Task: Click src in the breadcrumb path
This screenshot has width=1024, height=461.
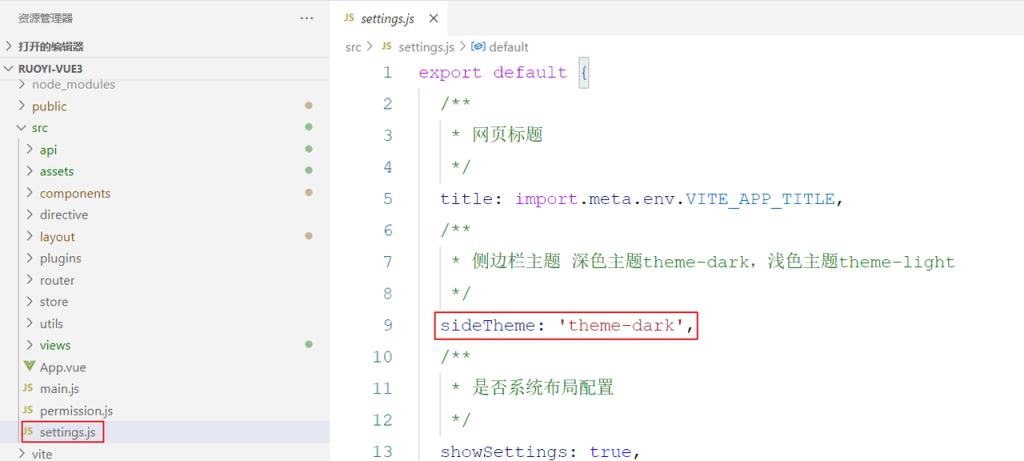Action: (x=353, y=47)
